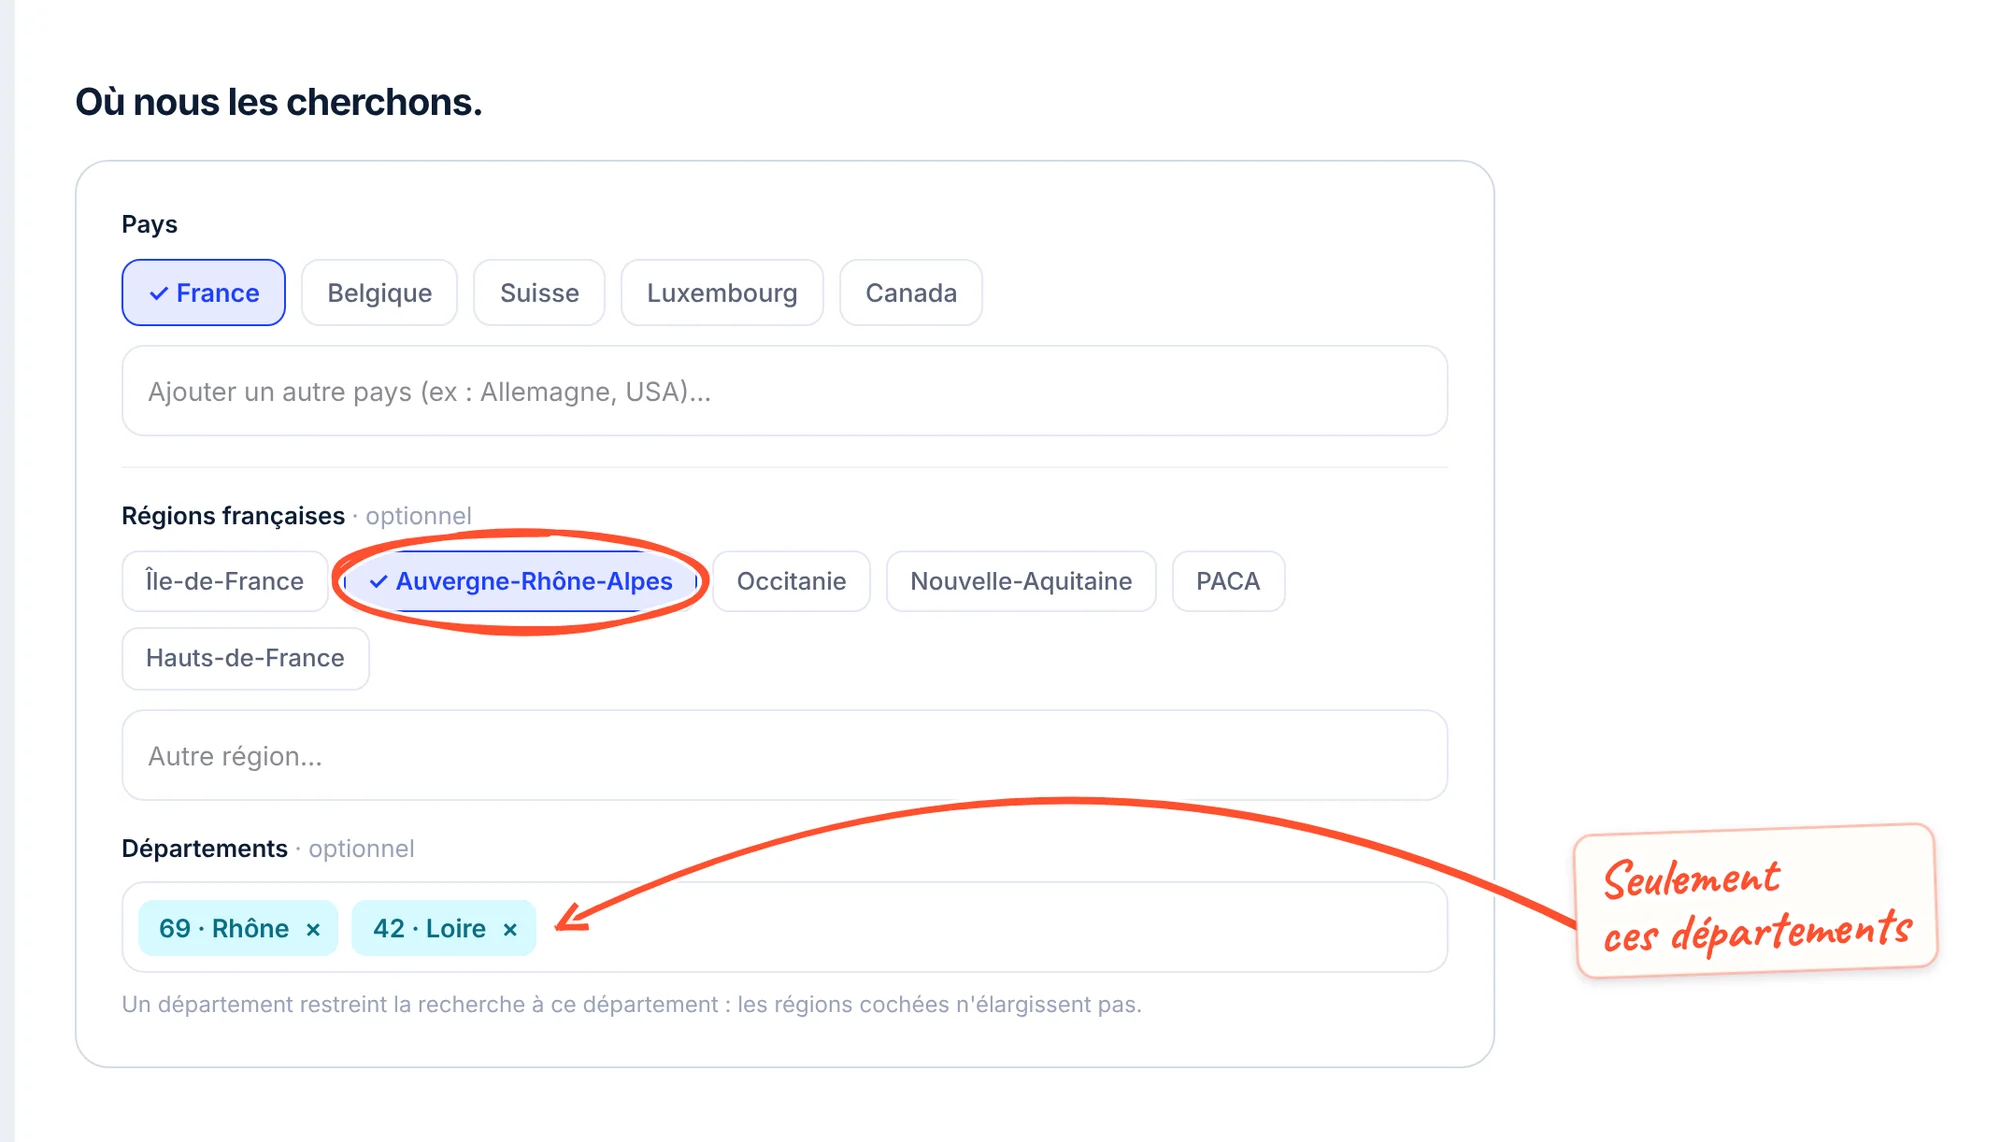Select Suisse as a country

tap(539, 293)
